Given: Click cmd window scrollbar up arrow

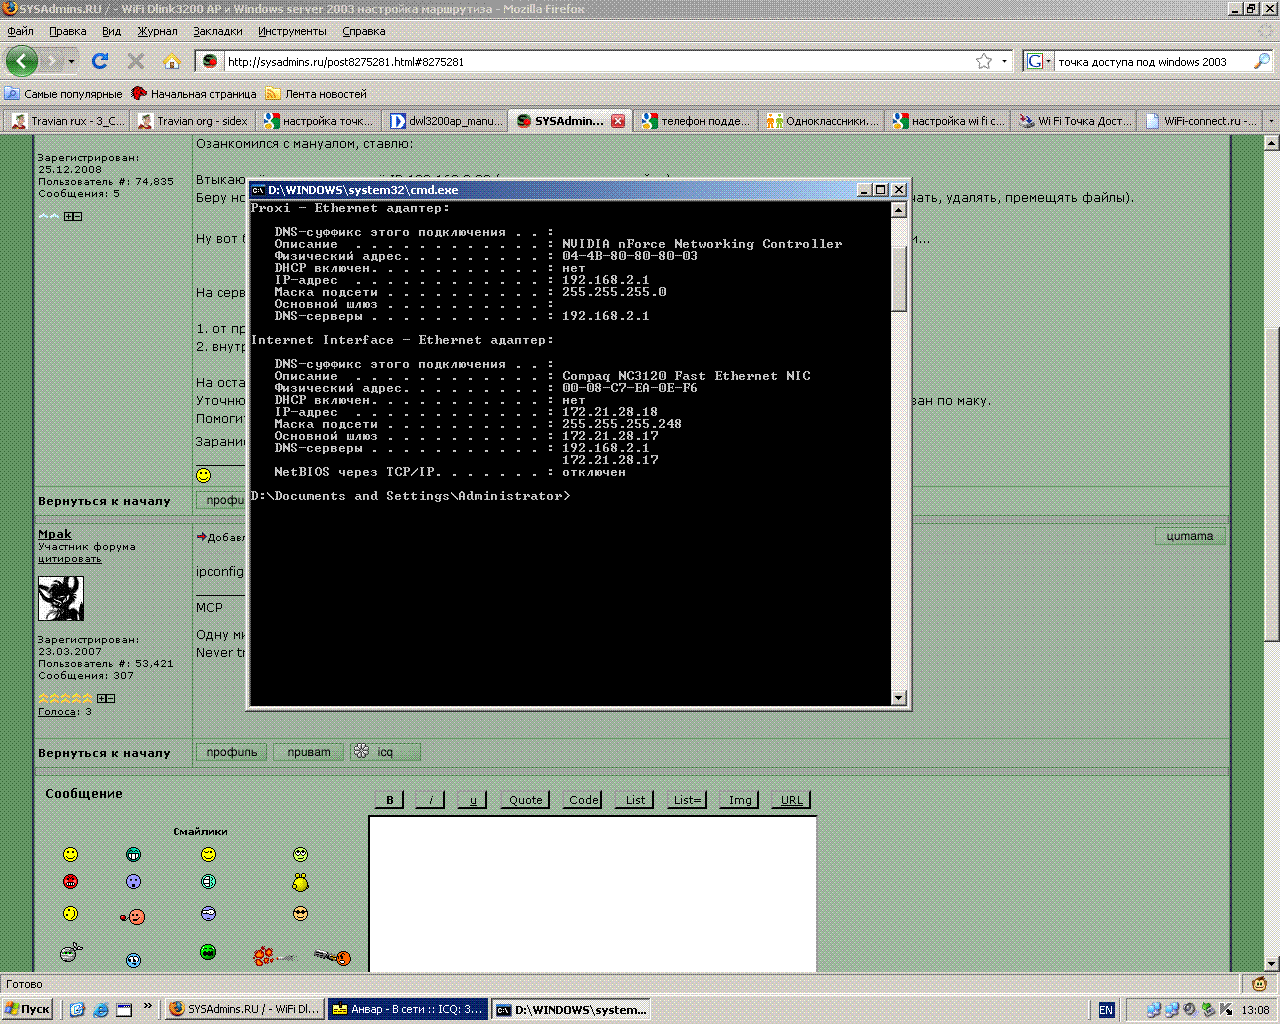Looking at the screenshot, I should [x=898, y=209].
